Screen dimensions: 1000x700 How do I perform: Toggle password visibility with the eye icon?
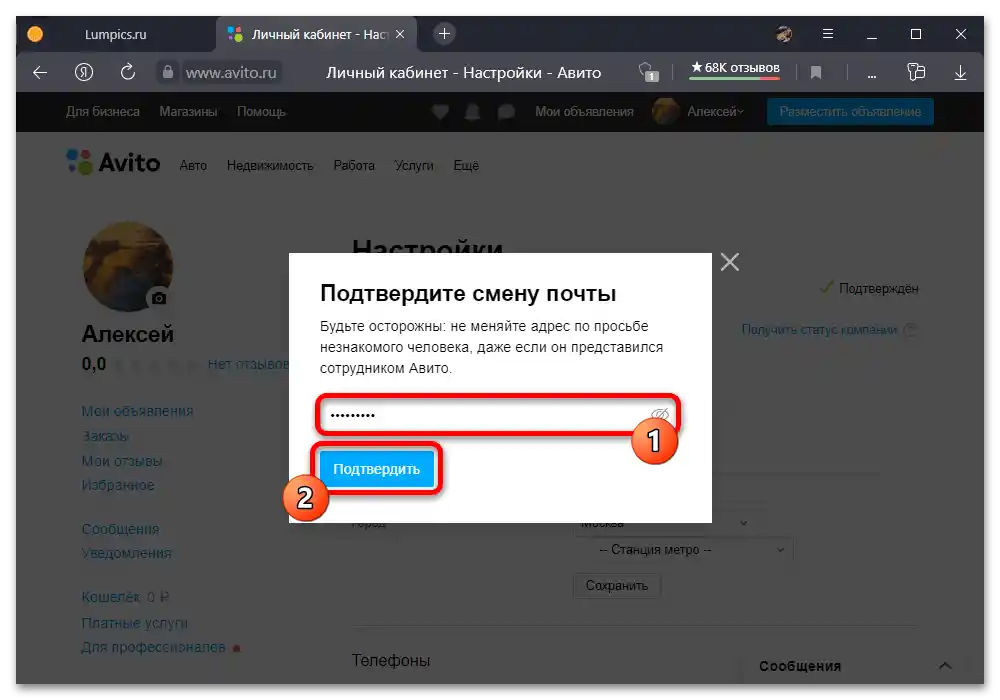pos(659,414)
